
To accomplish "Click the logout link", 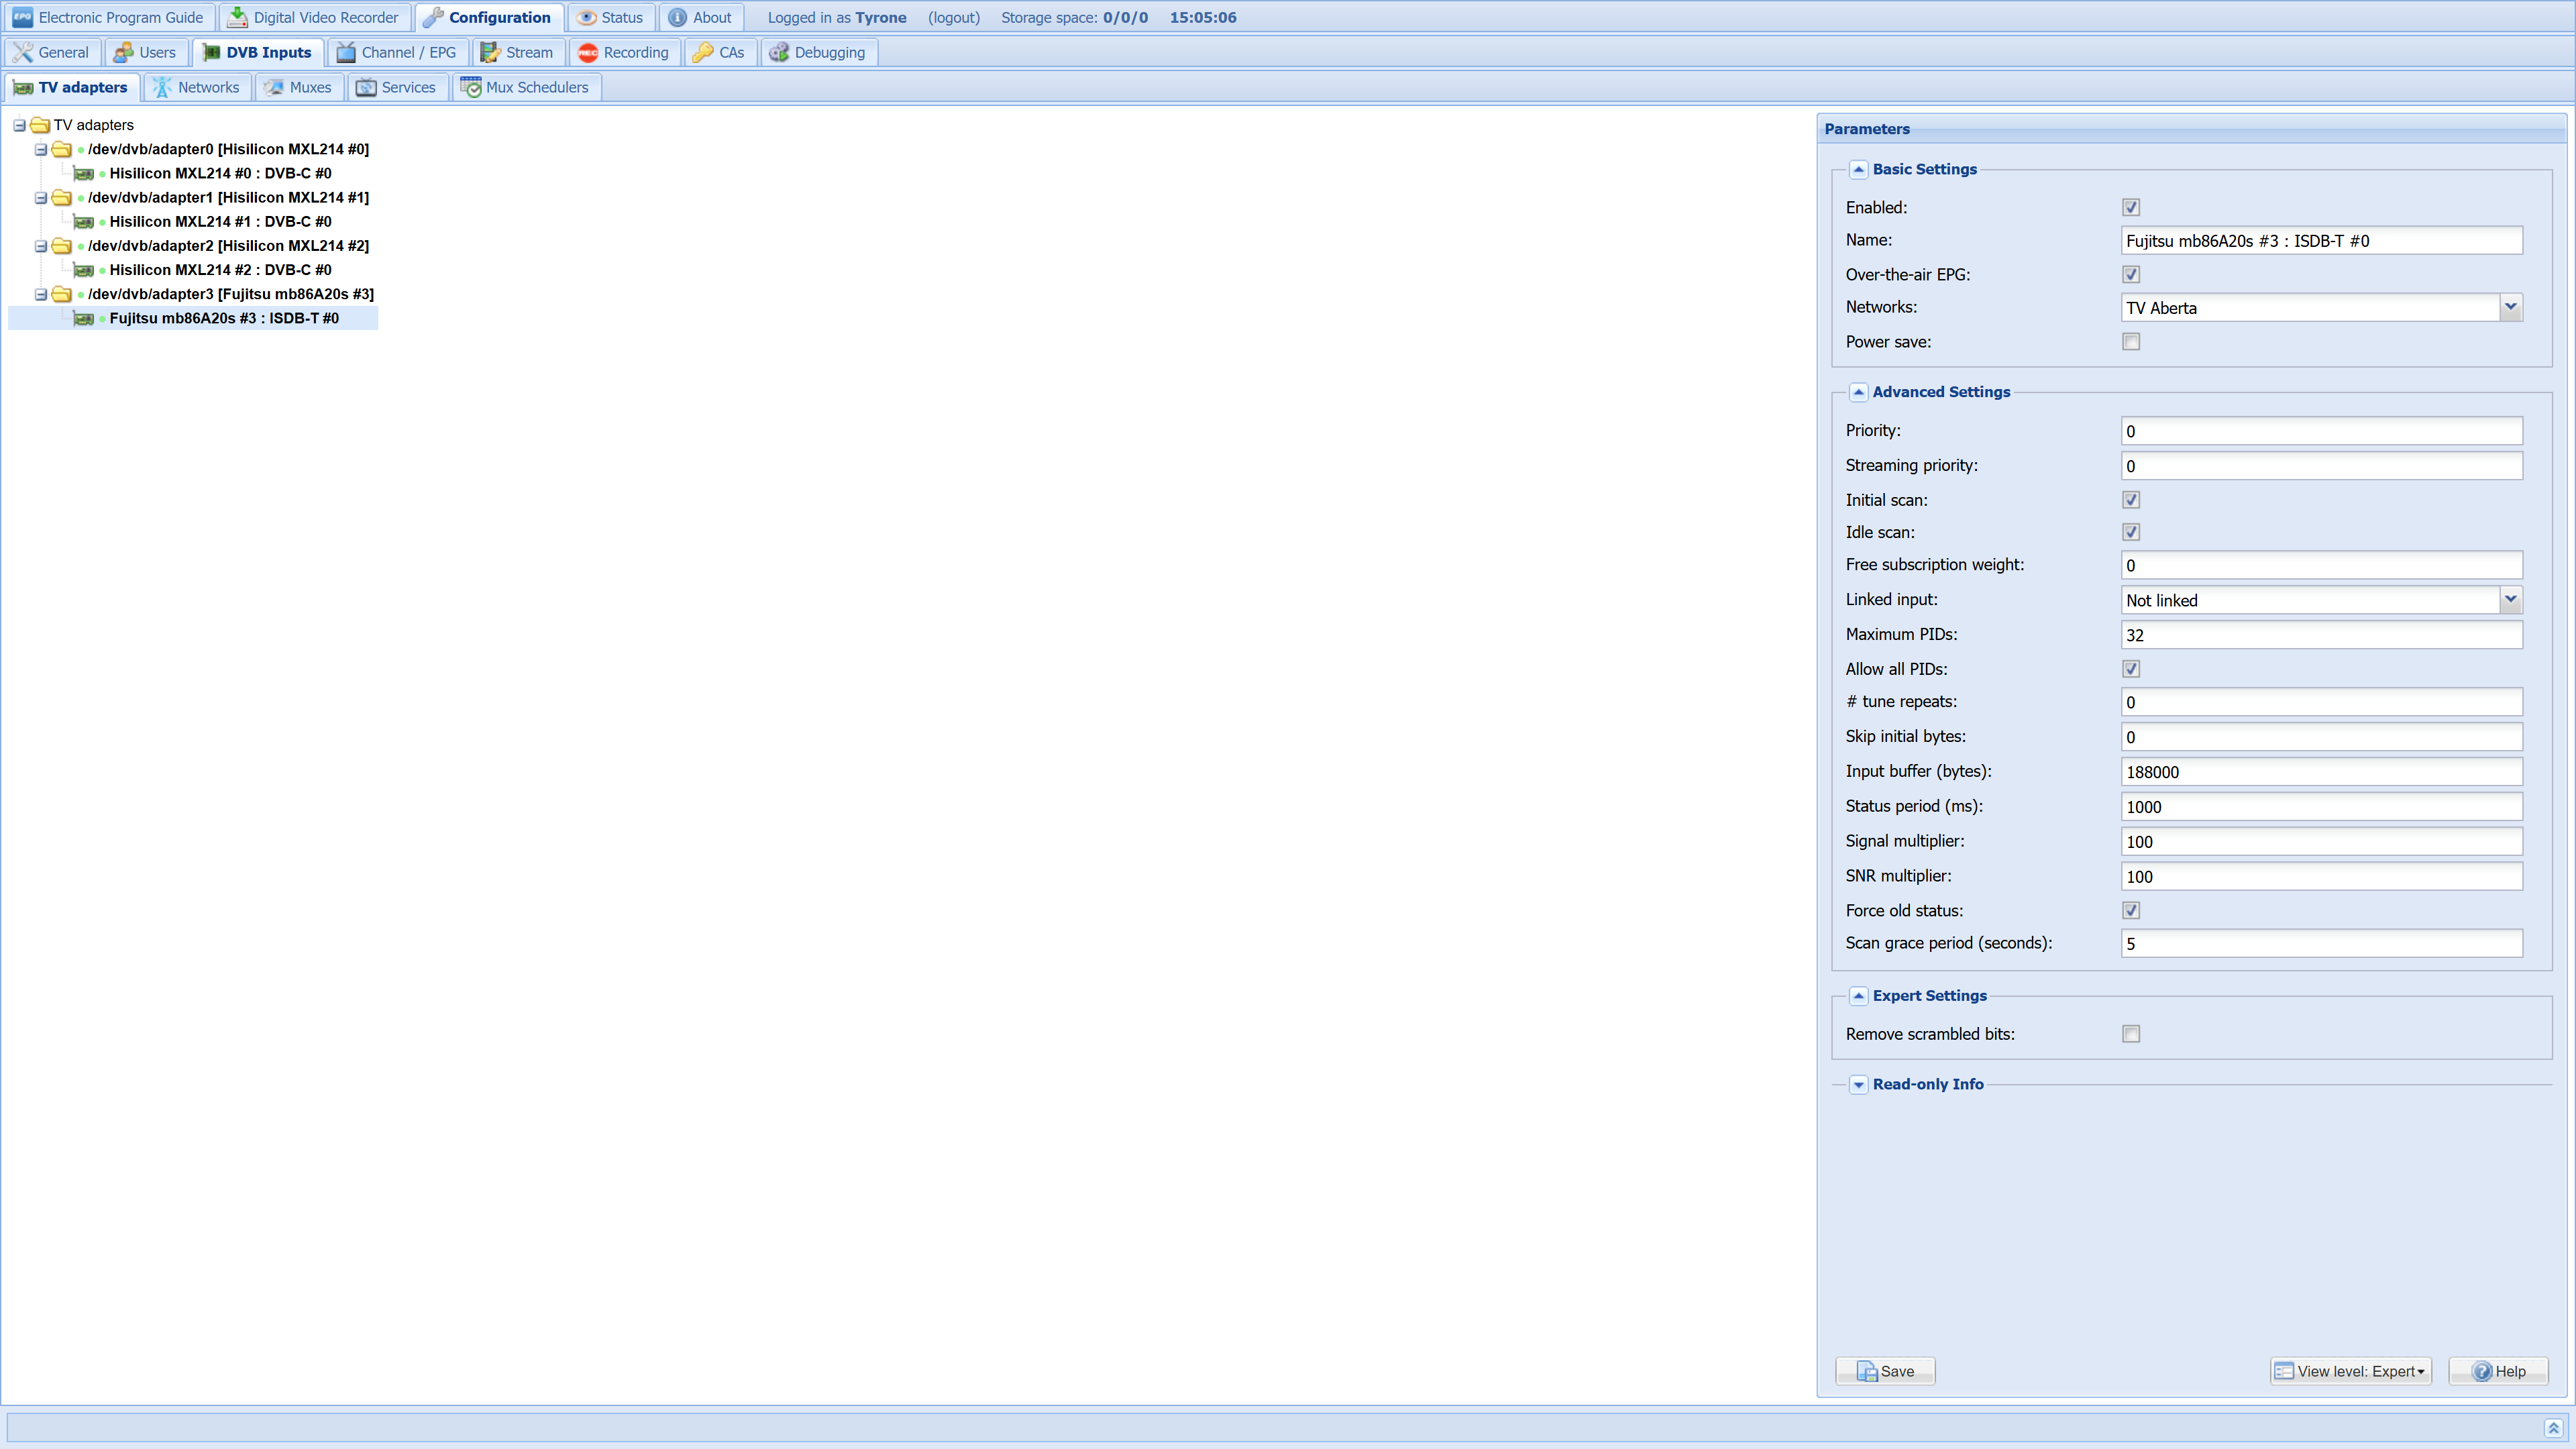I will click(x=953, y=17).
